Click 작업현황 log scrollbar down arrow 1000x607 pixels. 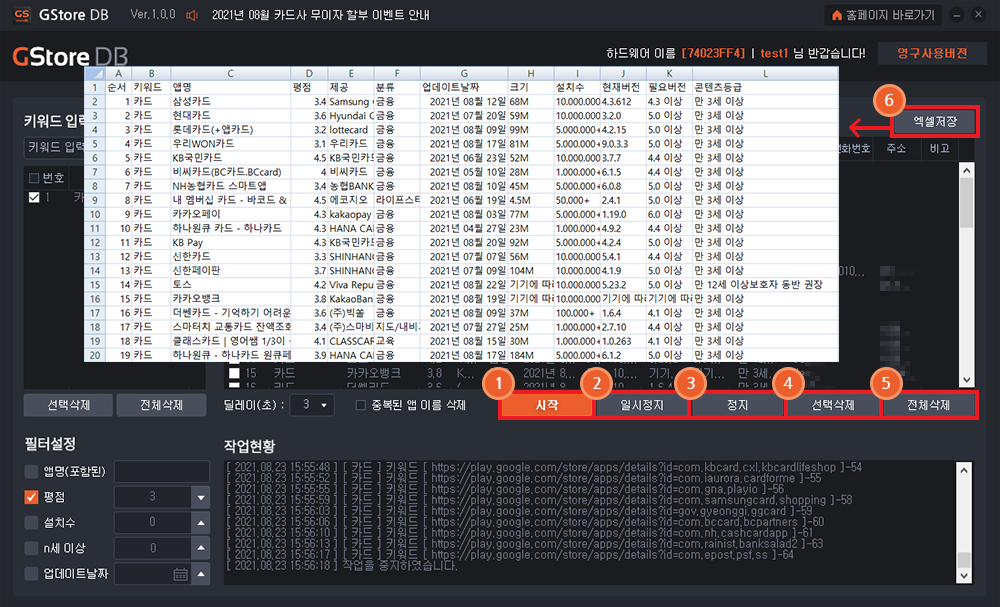point(964,575)
